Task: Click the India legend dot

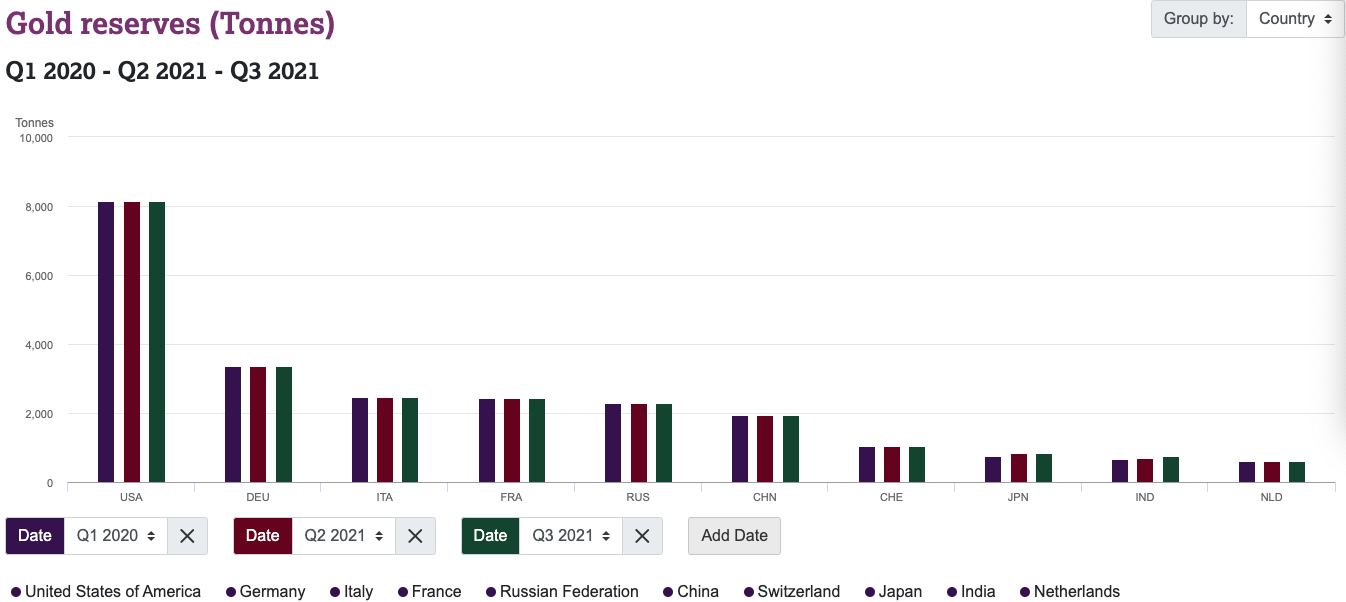Action: [x=952, y=592]
